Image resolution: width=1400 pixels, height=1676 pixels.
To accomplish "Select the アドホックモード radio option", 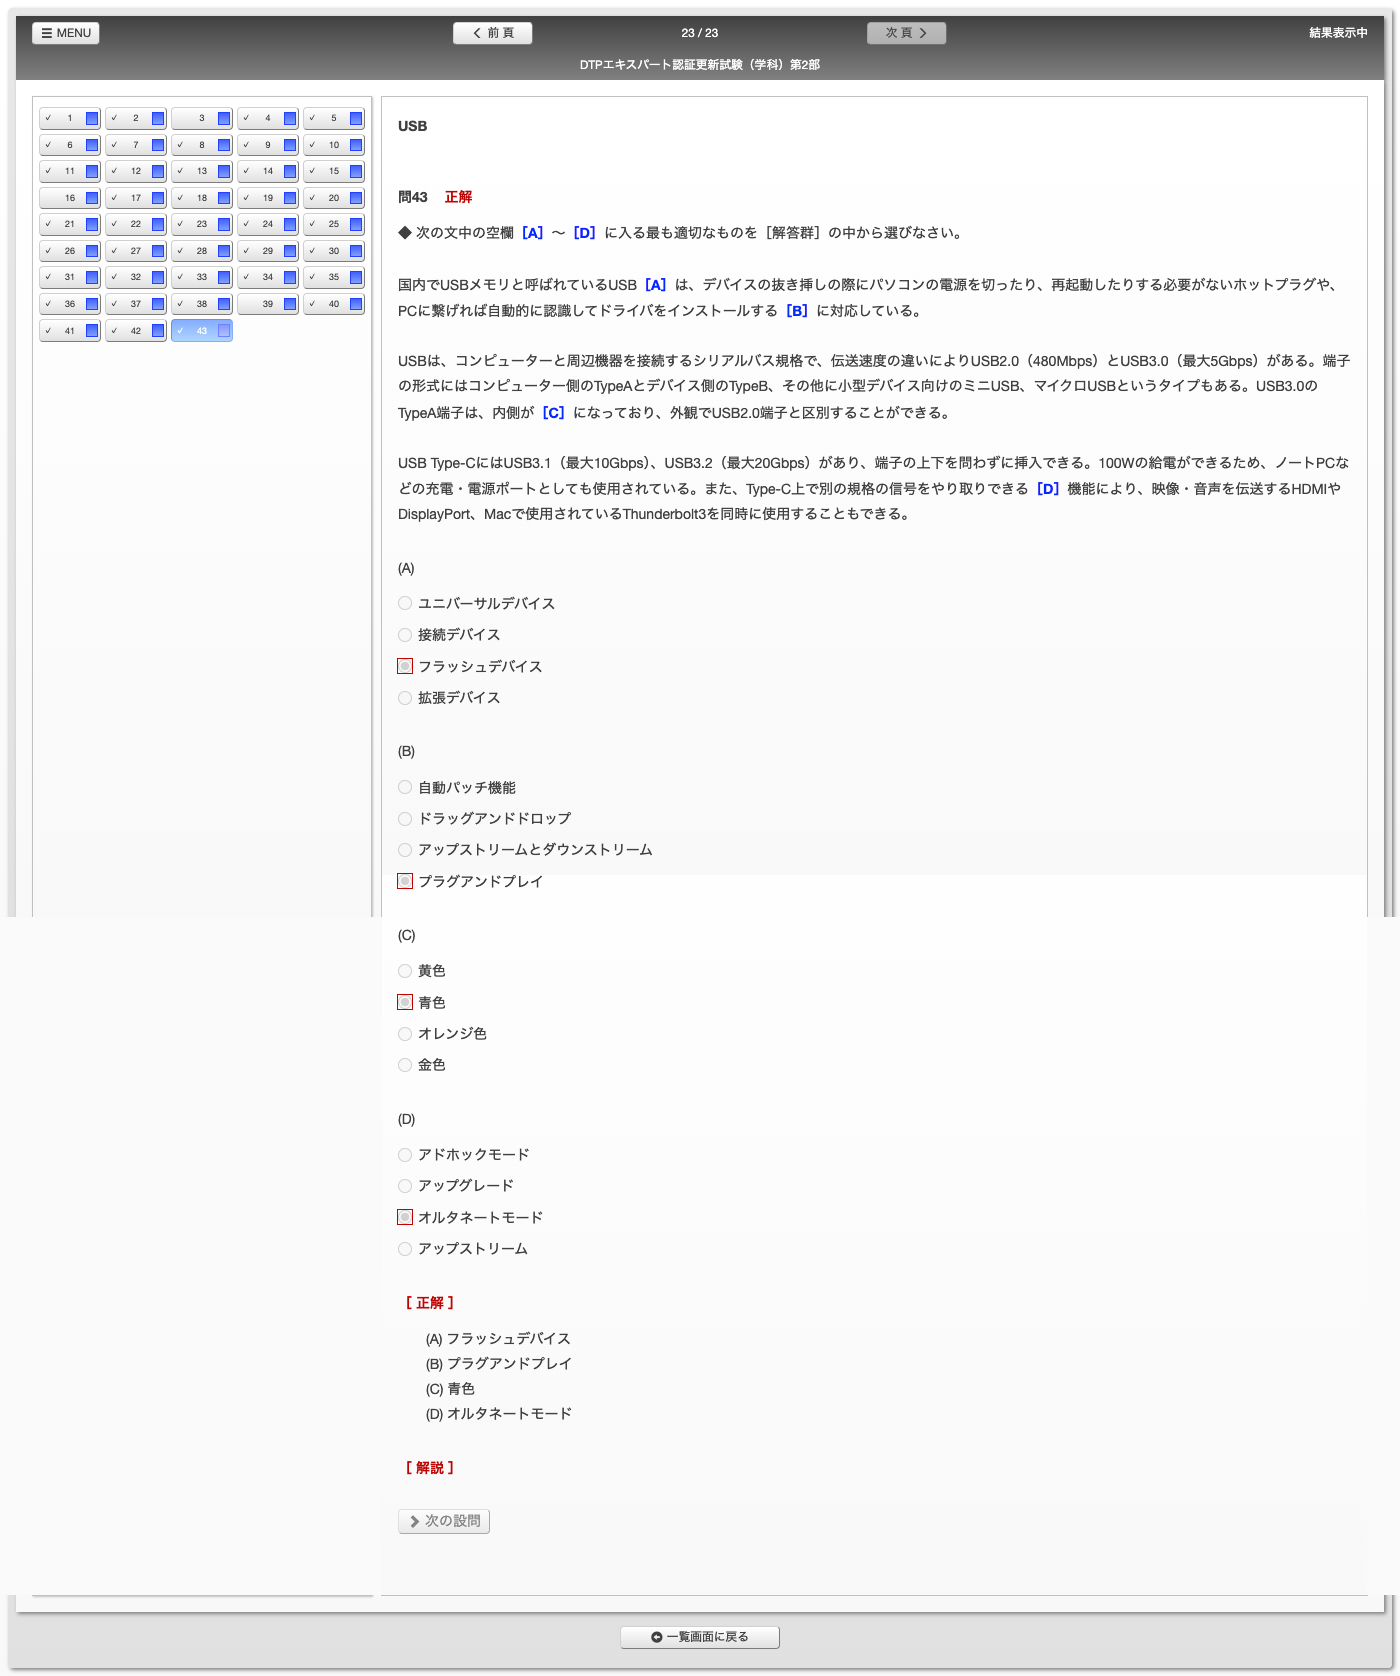I will pos(405,1155).
